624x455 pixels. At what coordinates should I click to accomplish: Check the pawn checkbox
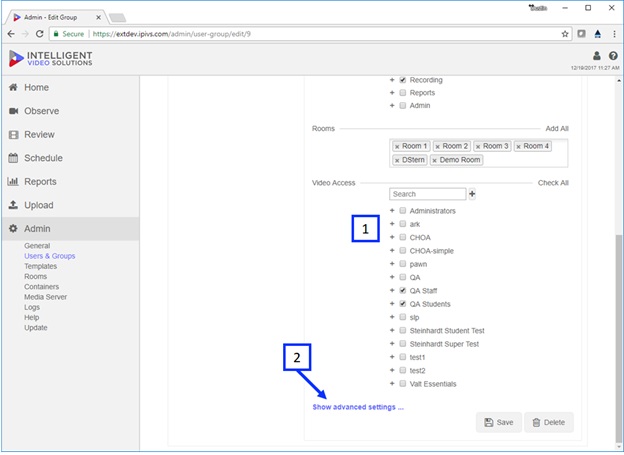[x=403, y=264]
